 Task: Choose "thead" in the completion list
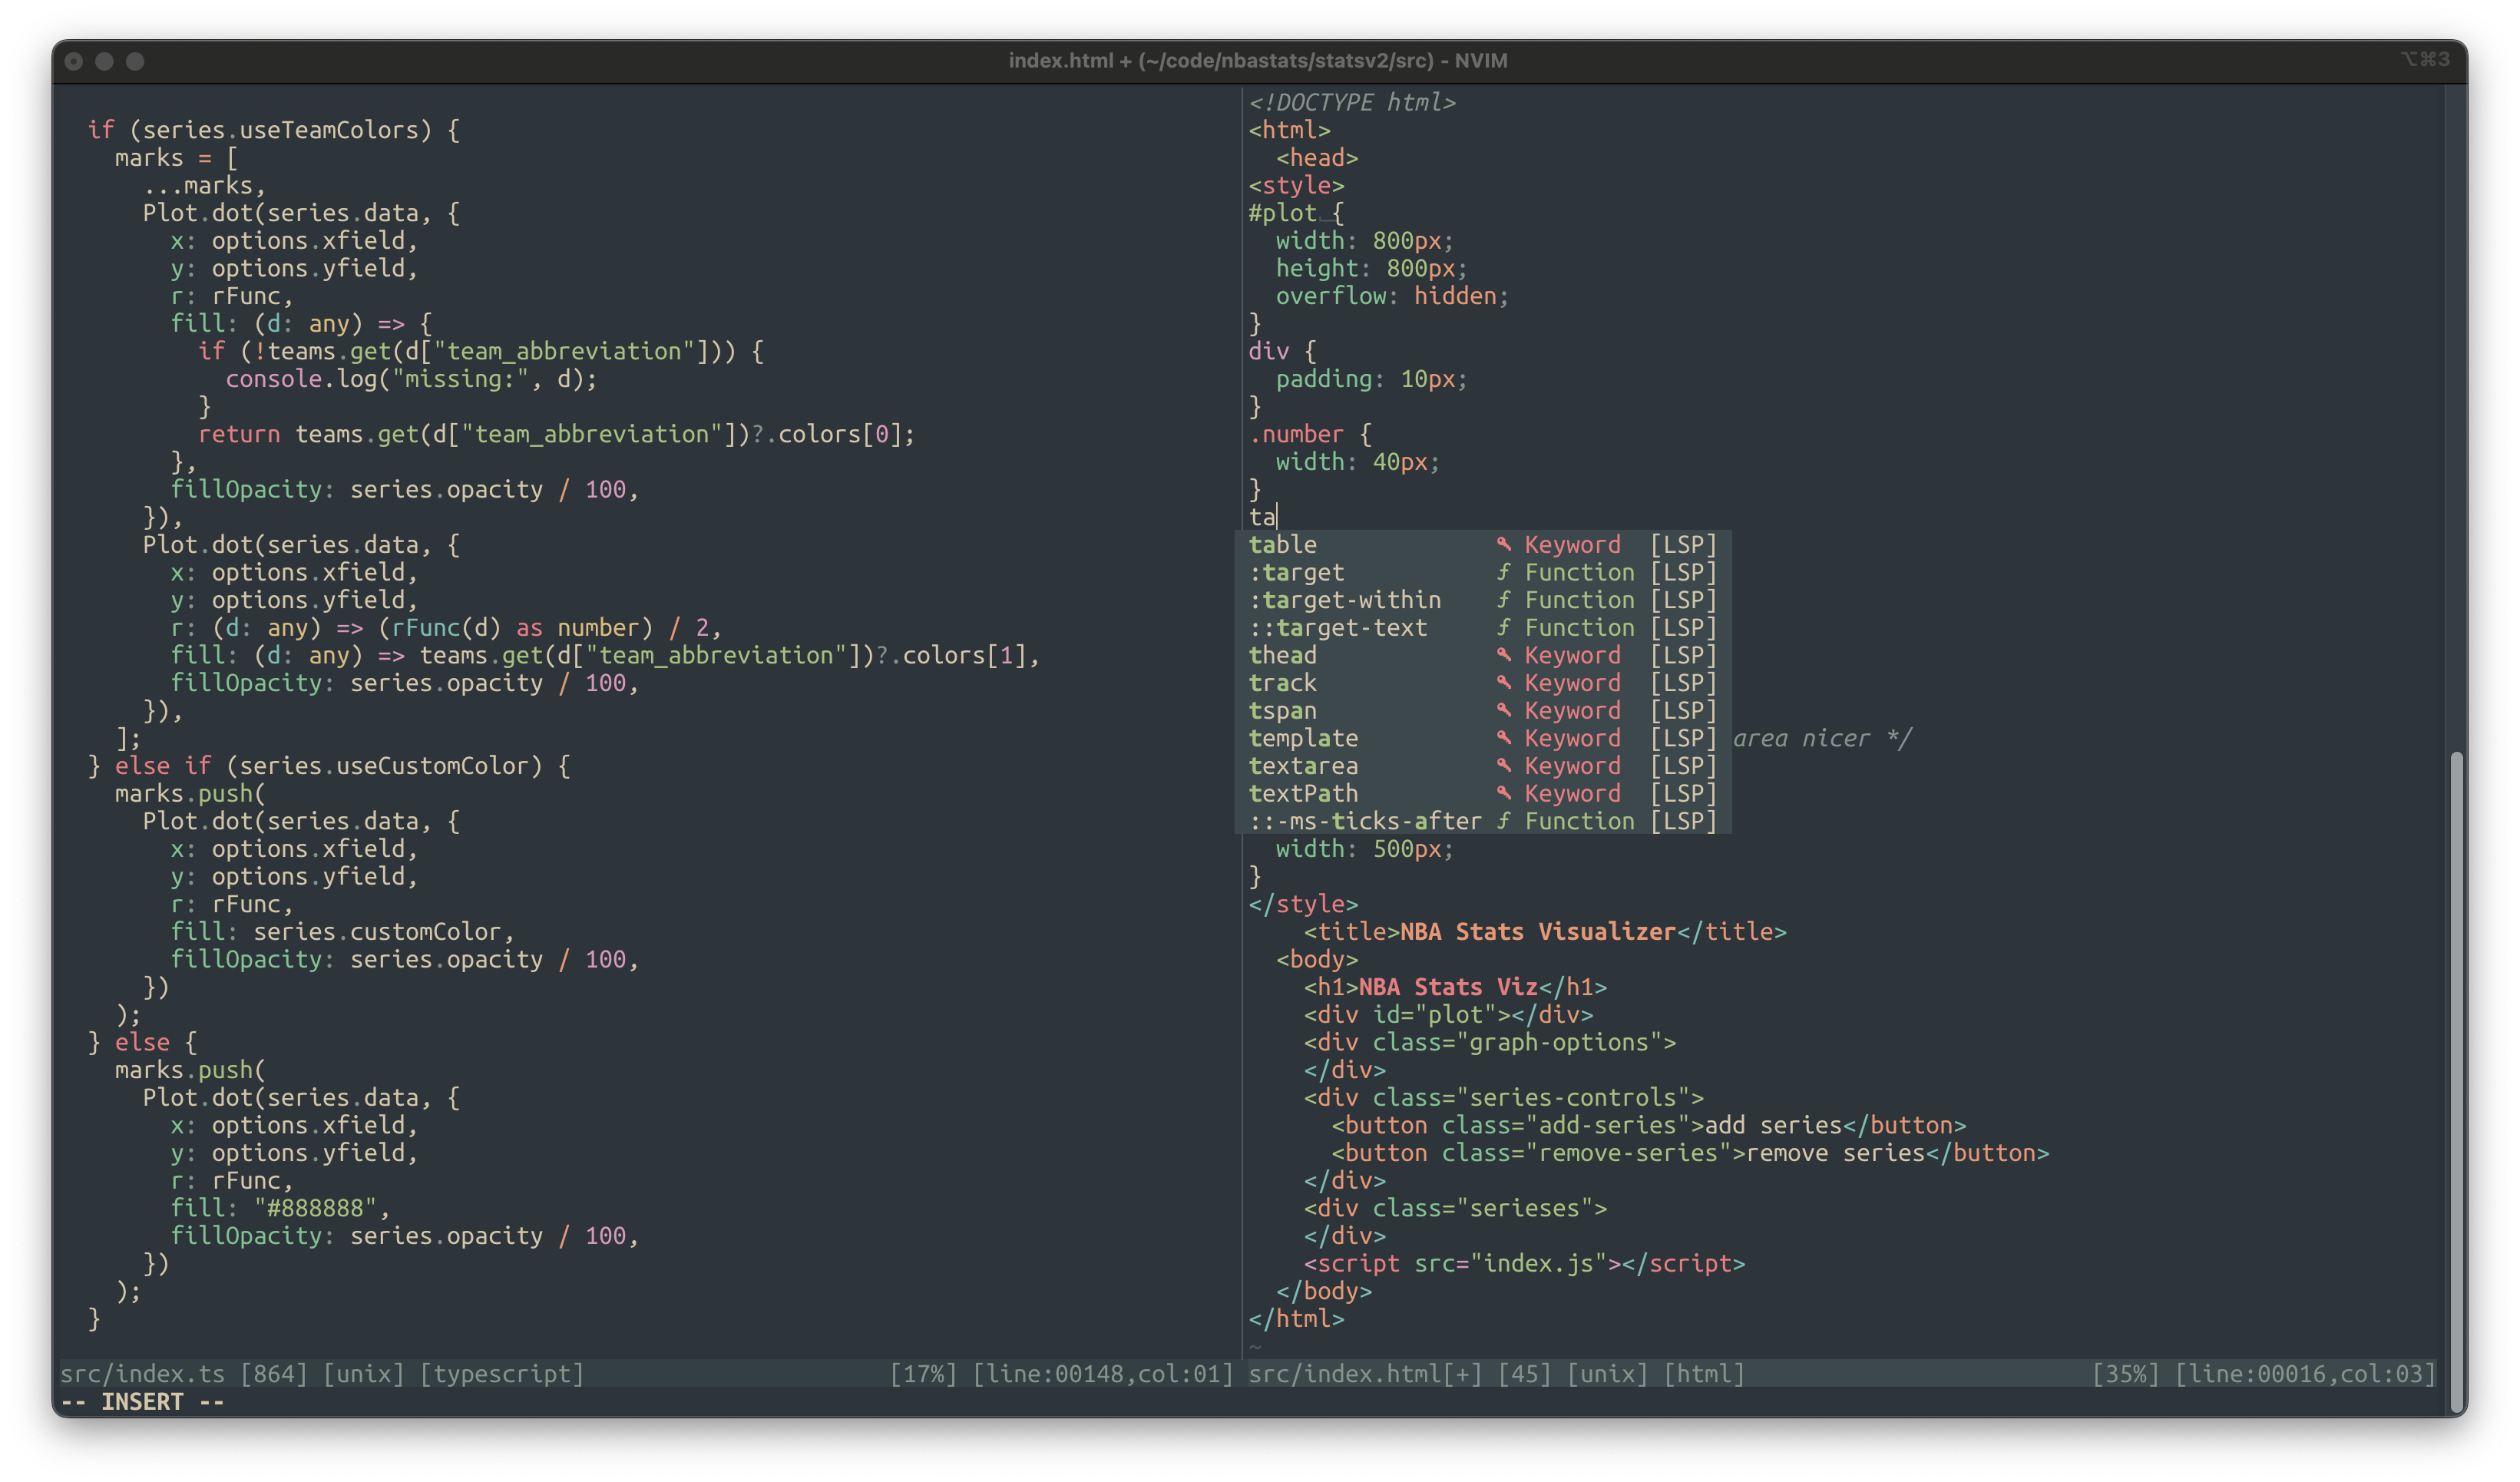pos(1283,655)
